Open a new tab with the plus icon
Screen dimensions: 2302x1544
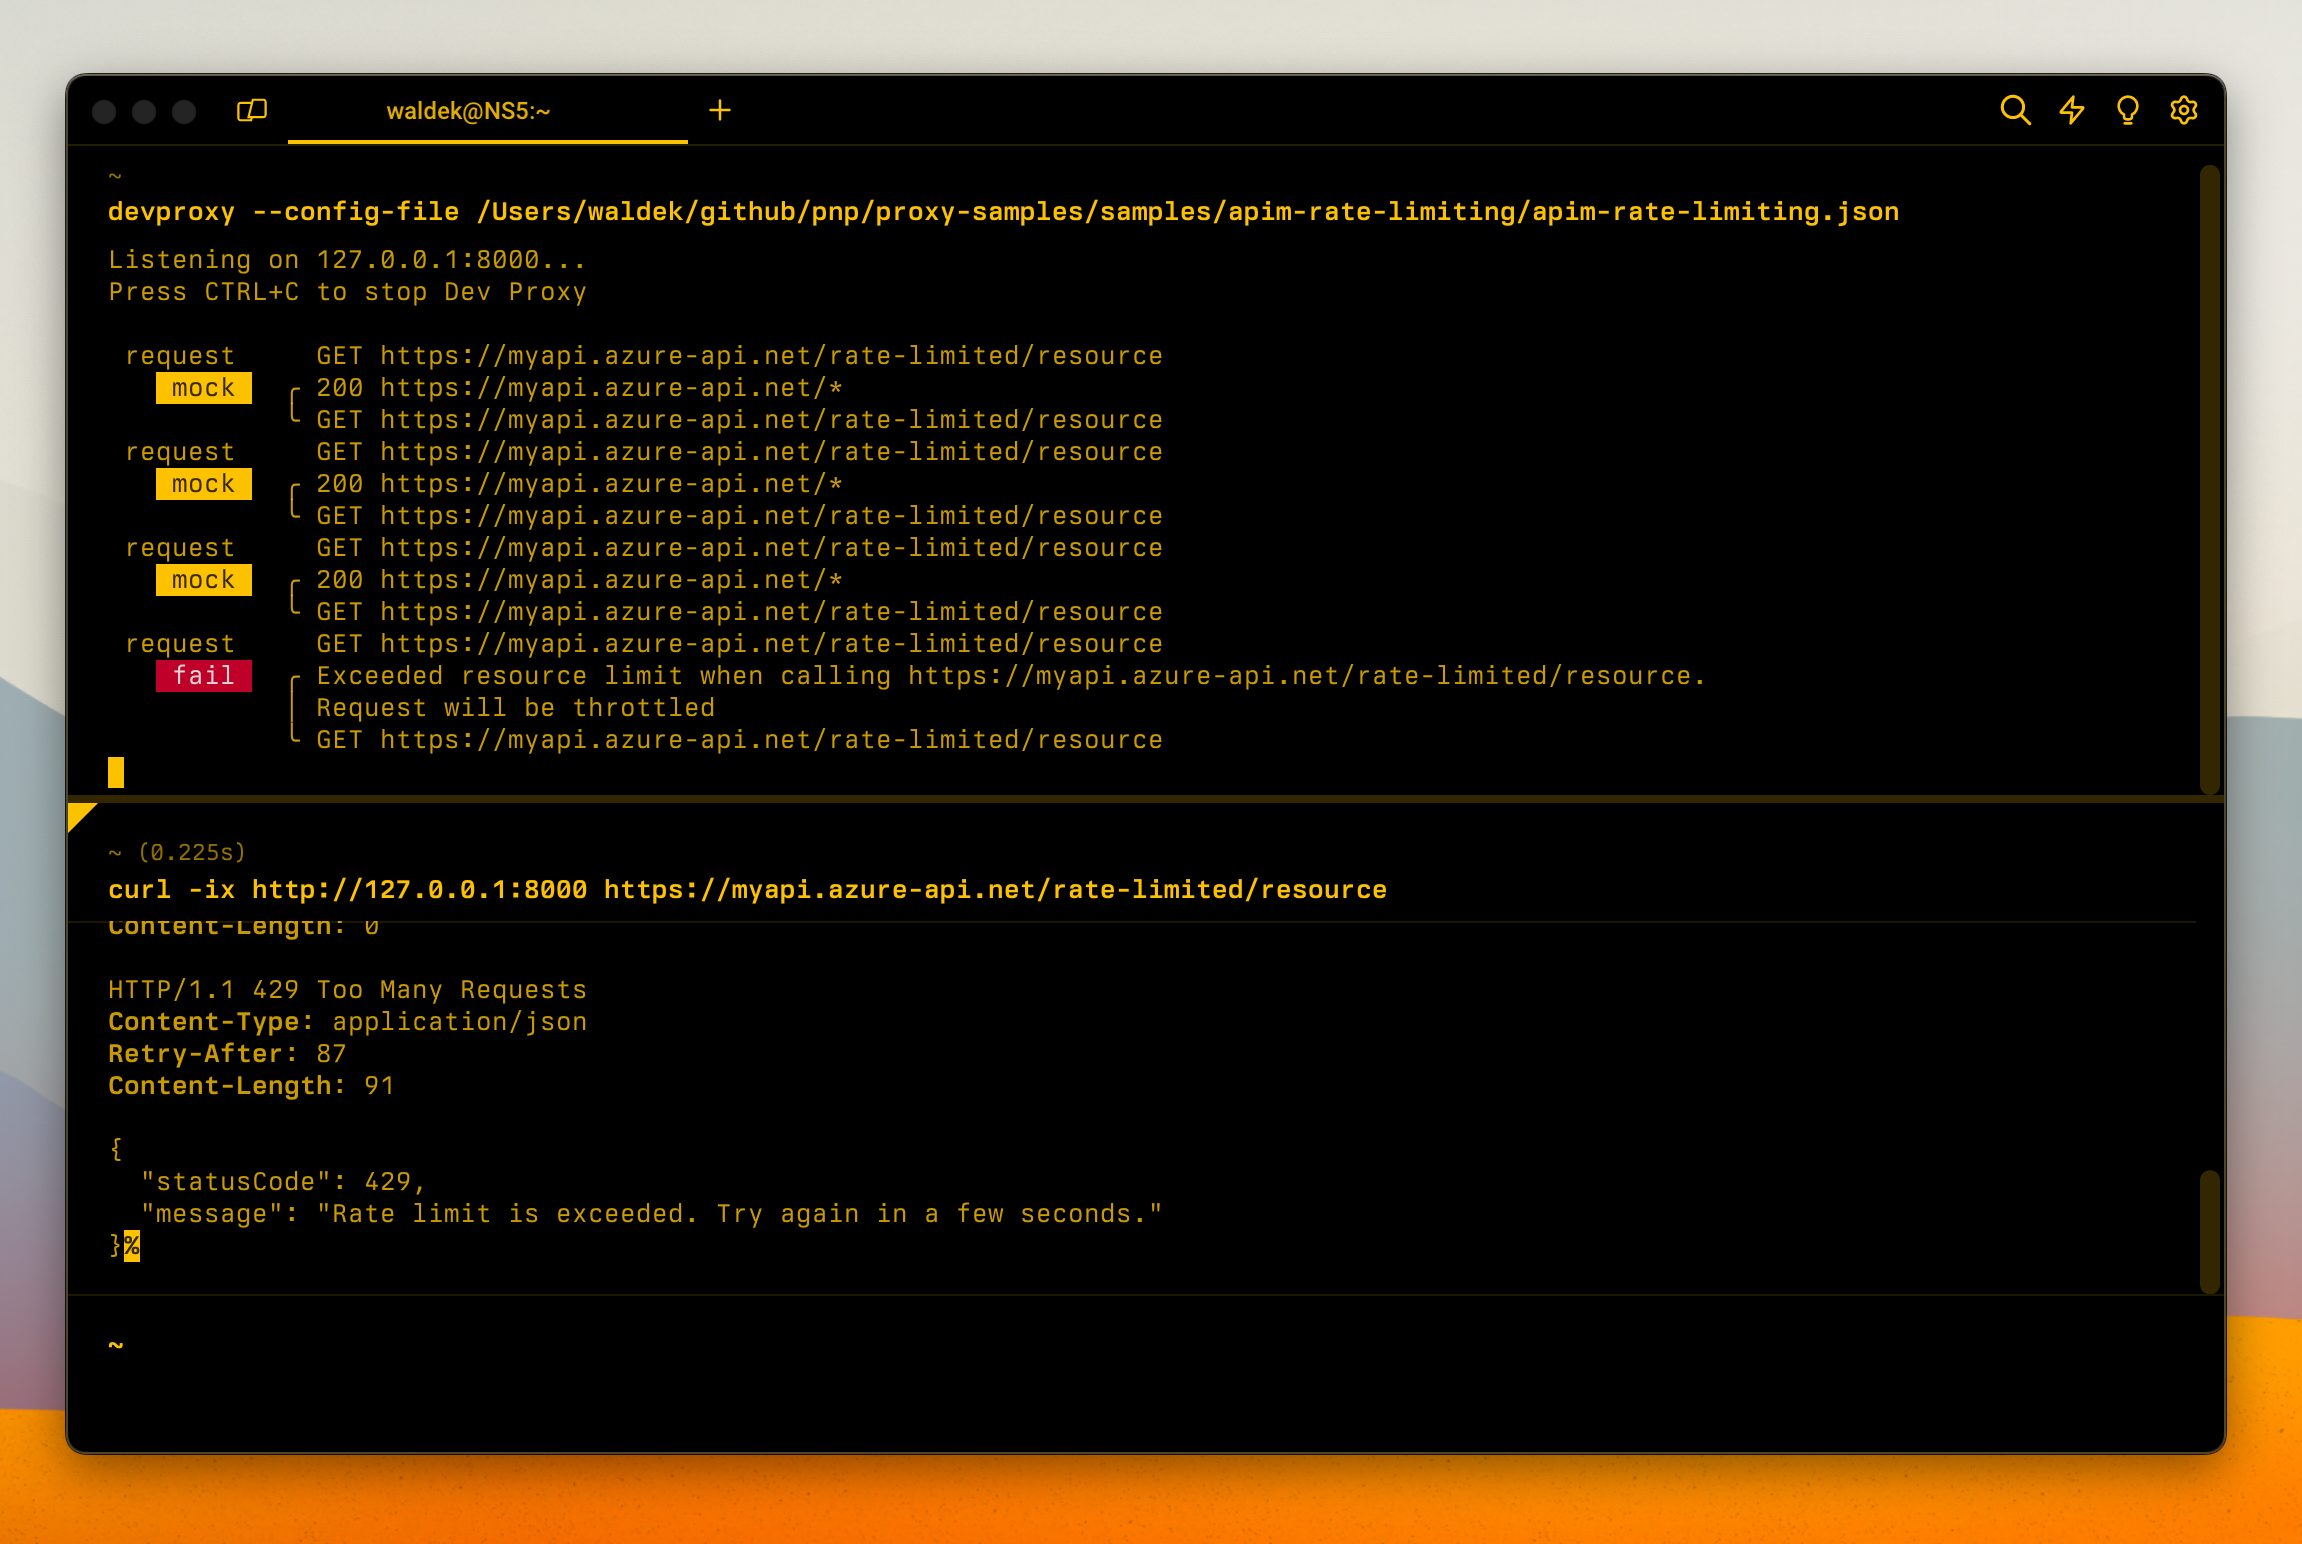[721, 110]
